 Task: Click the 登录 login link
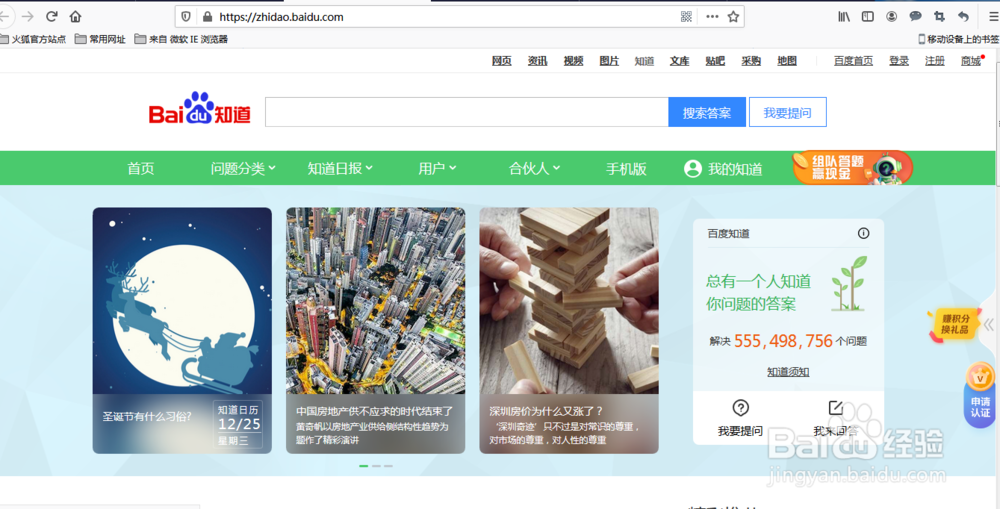(899, 61)
